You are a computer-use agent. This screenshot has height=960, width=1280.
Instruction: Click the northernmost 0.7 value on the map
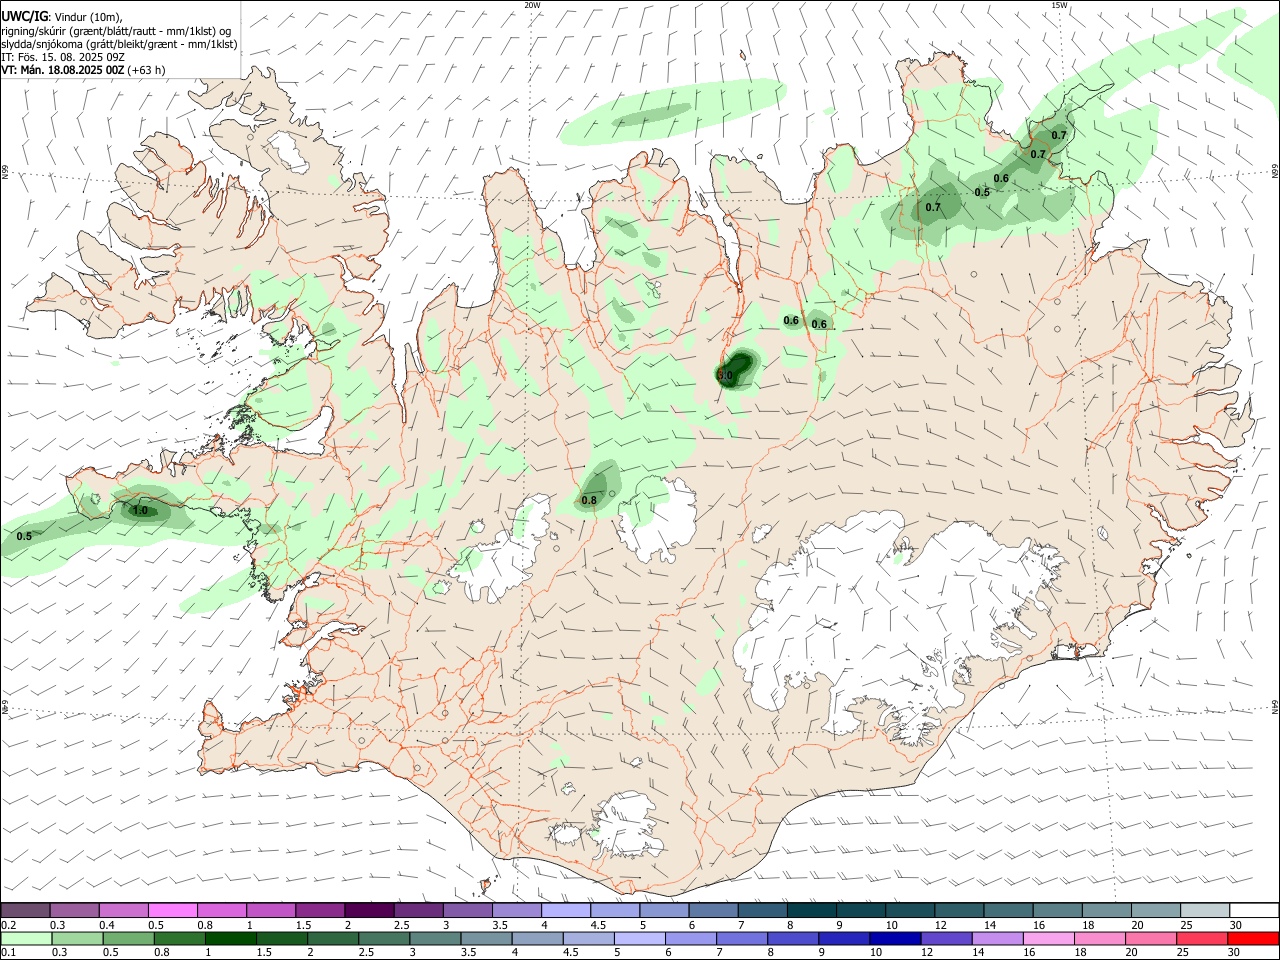(x=1059, y=135)
